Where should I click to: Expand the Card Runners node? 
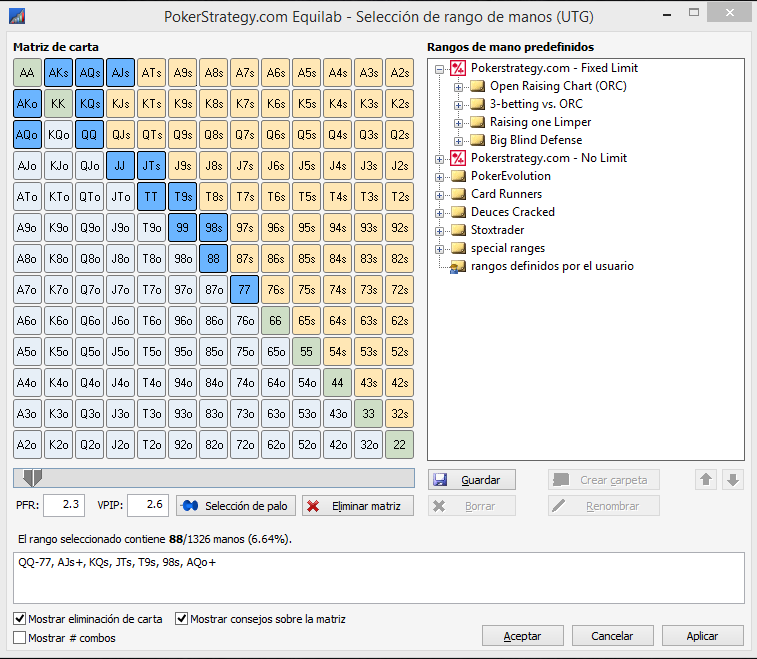pyautogui.click(x=439, y=195)
